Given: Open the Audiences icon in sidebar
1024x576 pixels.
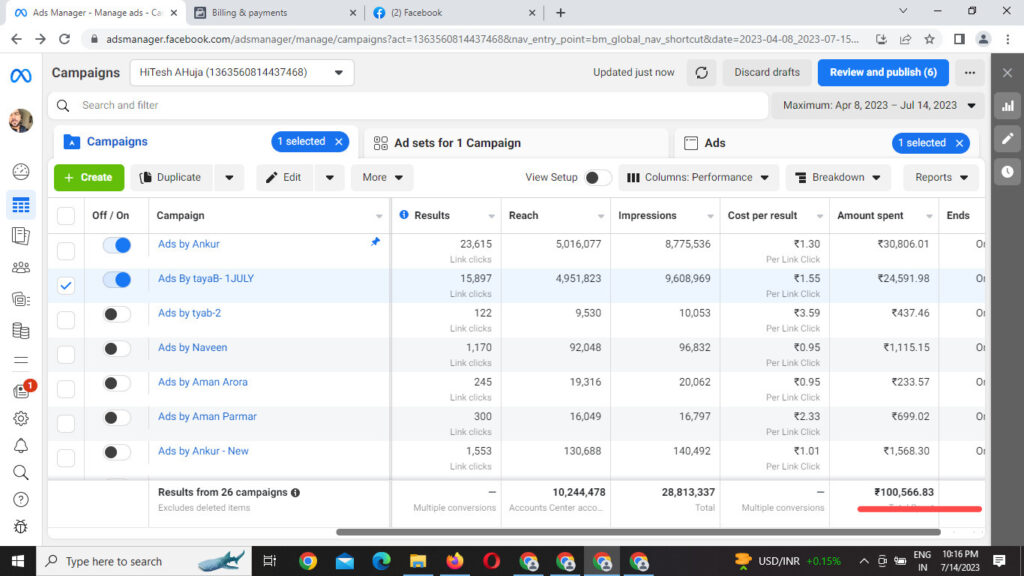Looking at the screenshot, I should tap(20, 267).
